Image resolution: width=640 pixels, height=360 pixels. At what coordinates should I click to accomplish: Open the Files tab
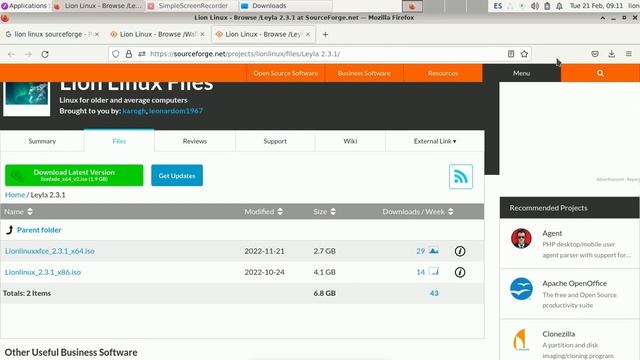[119, 141]
